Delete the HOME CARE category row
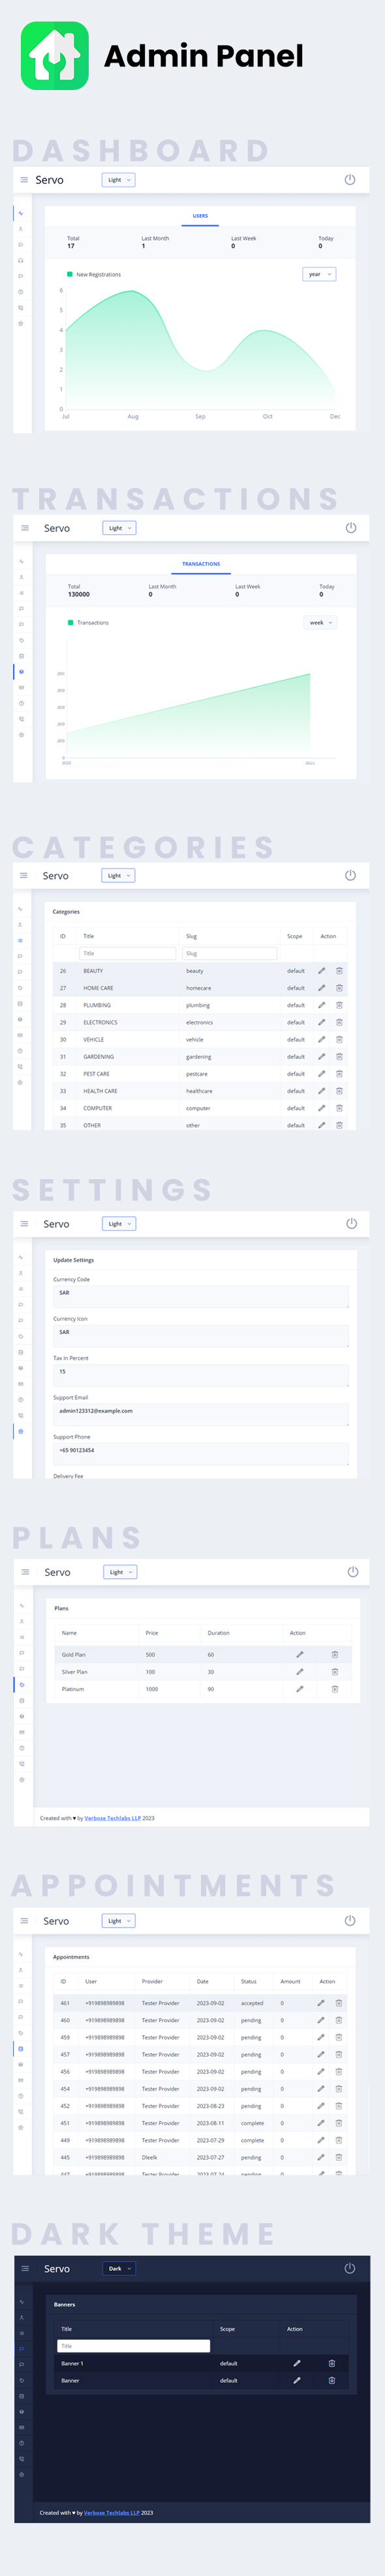 point(339,988)
